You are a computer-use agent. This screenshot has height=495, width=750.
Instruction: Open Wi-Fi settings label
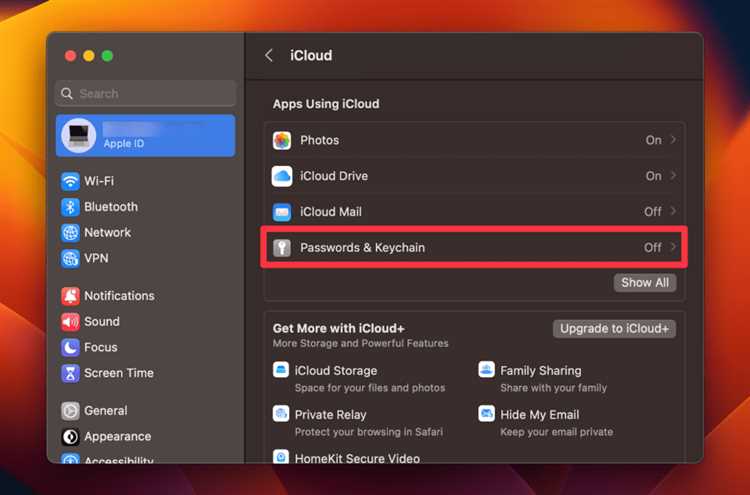(x=99, y=181)
